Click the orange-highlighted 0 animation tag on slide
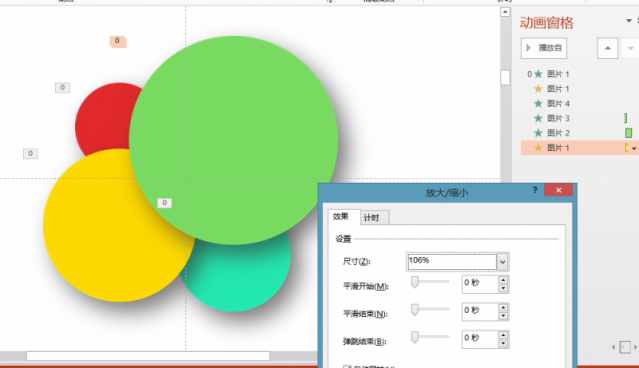The image size is (639, 368). pyautogui.click(x=118, y=41)
